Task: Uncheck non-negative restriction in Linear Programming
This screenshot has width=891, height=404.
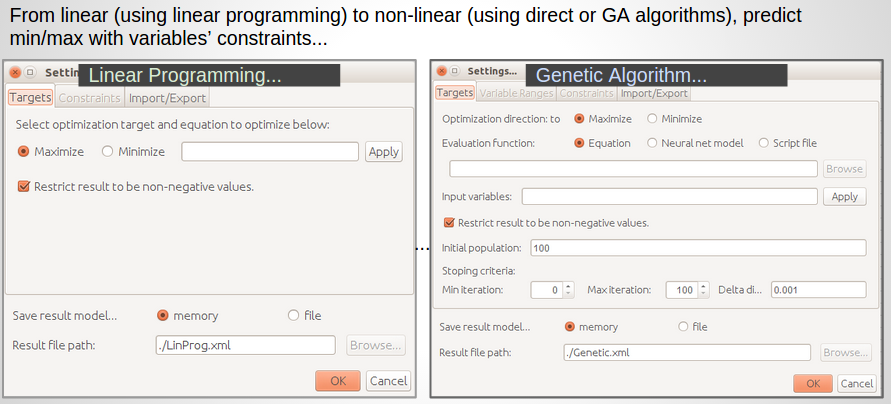Action: [23, 186]
